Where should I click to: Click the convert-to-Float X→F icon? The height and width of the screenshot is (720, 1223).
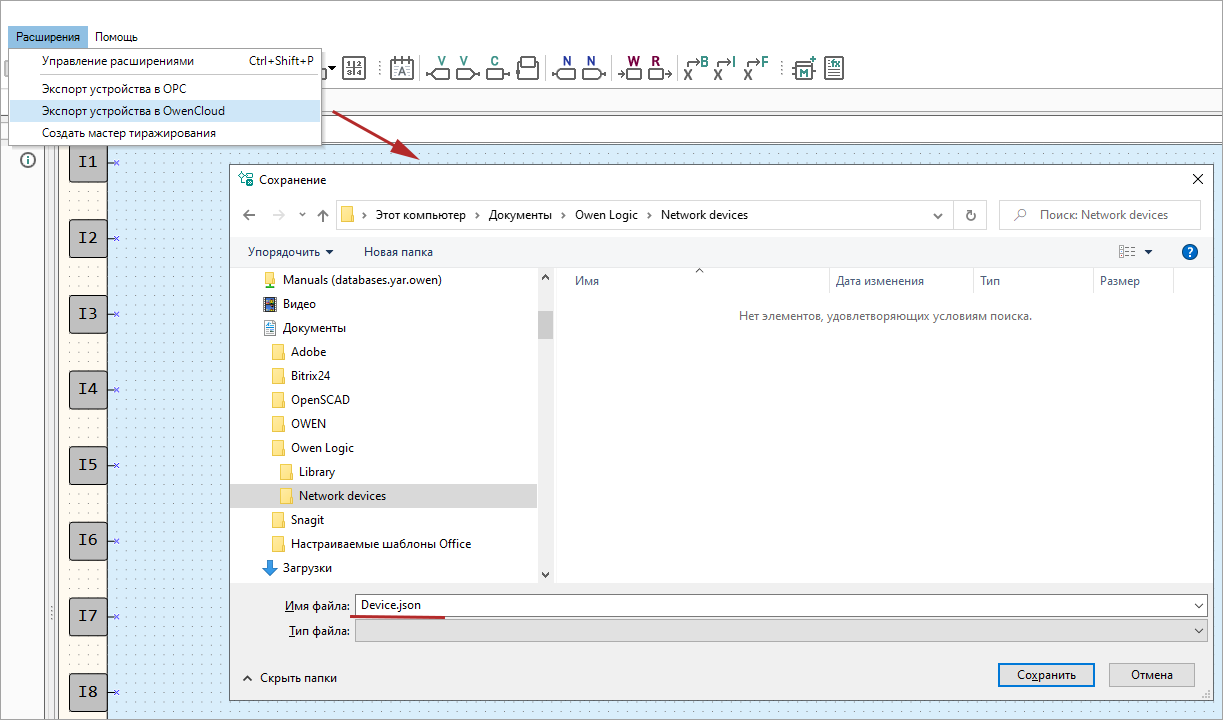(756, 68)
